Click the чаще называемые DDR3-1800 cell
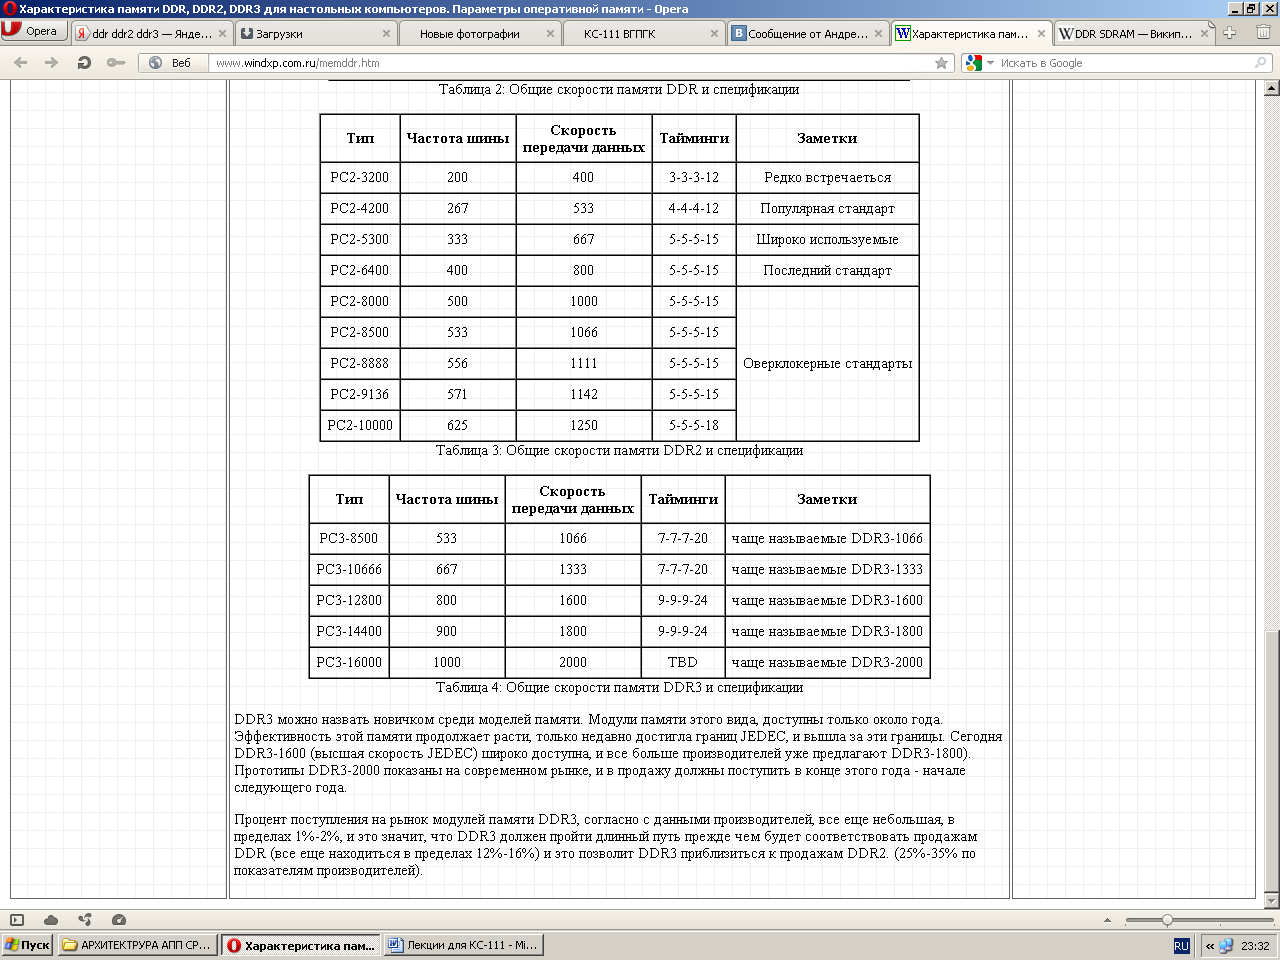The image size is (1280, 960). pos(827,631)
